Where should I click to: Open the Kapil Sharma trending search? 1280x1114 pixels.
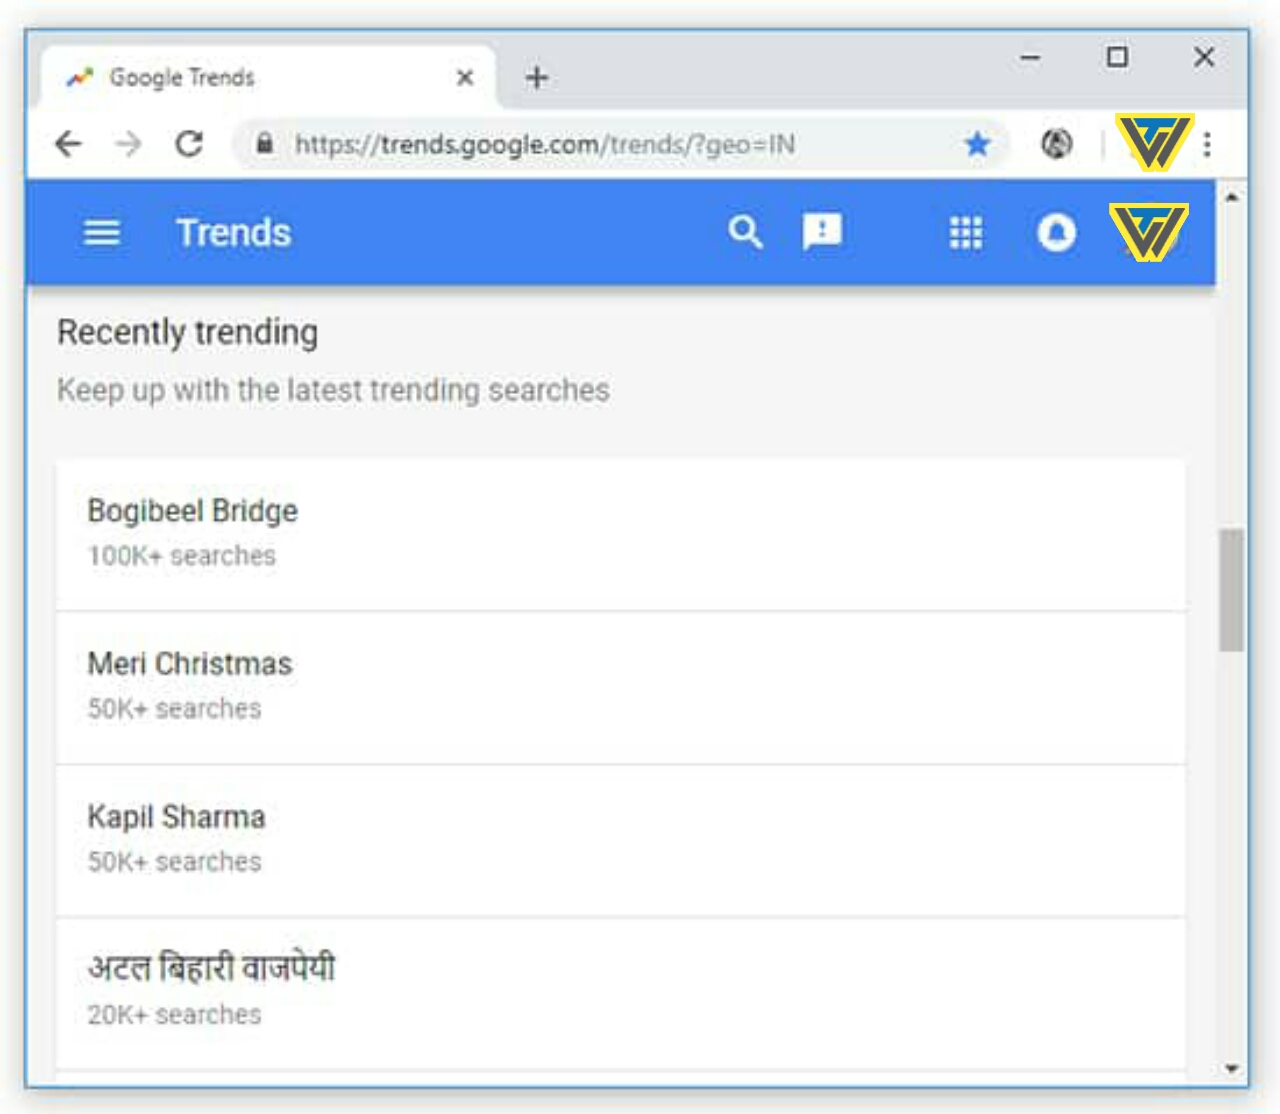(176, 816)
